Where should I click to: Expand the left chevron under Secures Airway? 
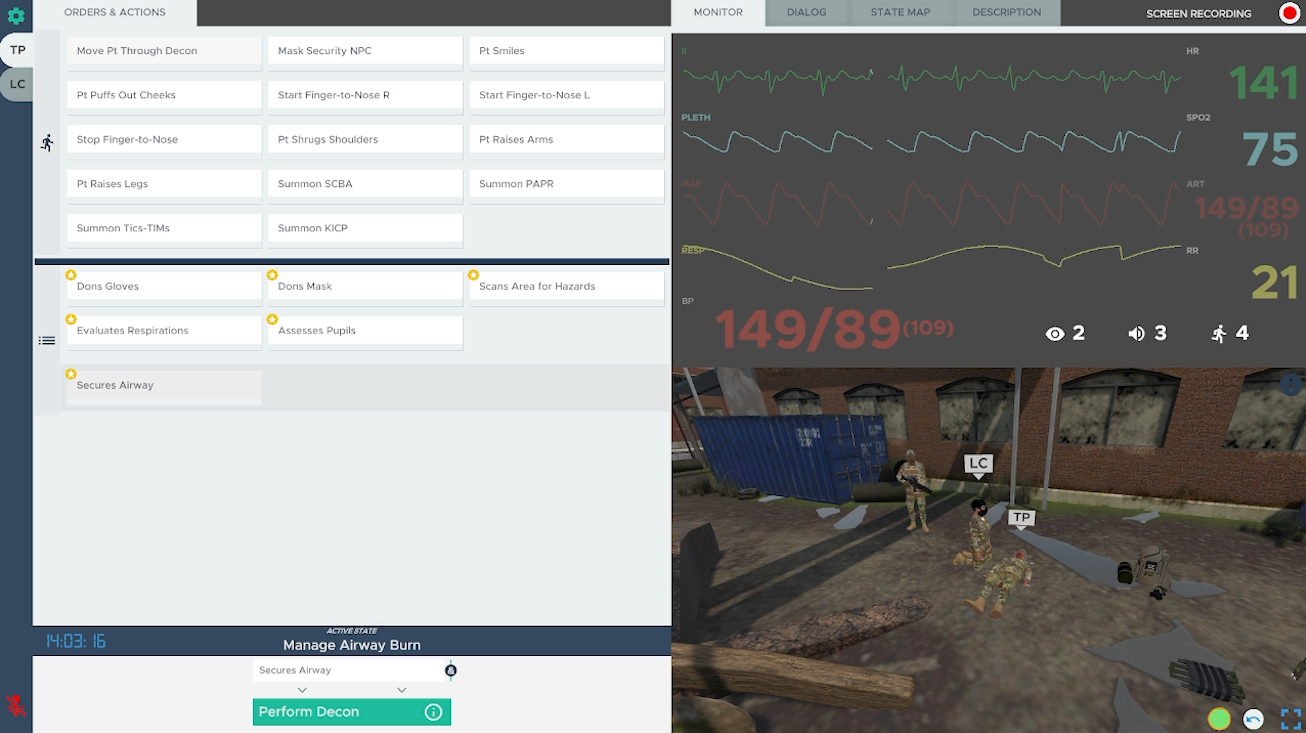pos(302,690)
